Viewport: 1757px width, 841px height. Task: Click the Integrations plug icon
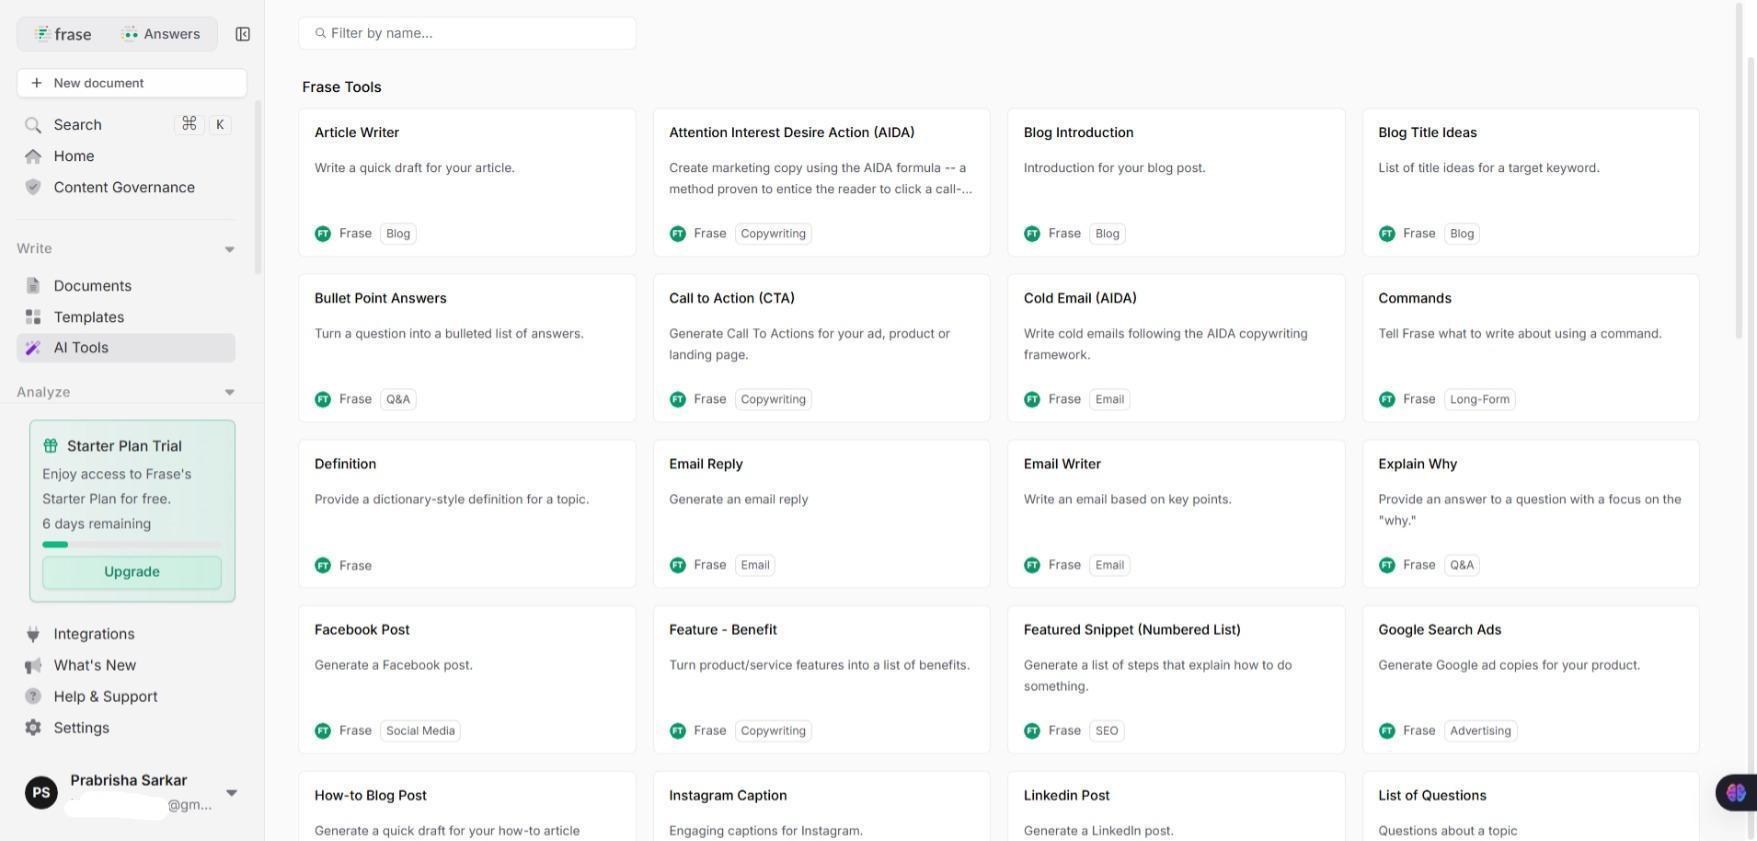click(x=33, y=634)
